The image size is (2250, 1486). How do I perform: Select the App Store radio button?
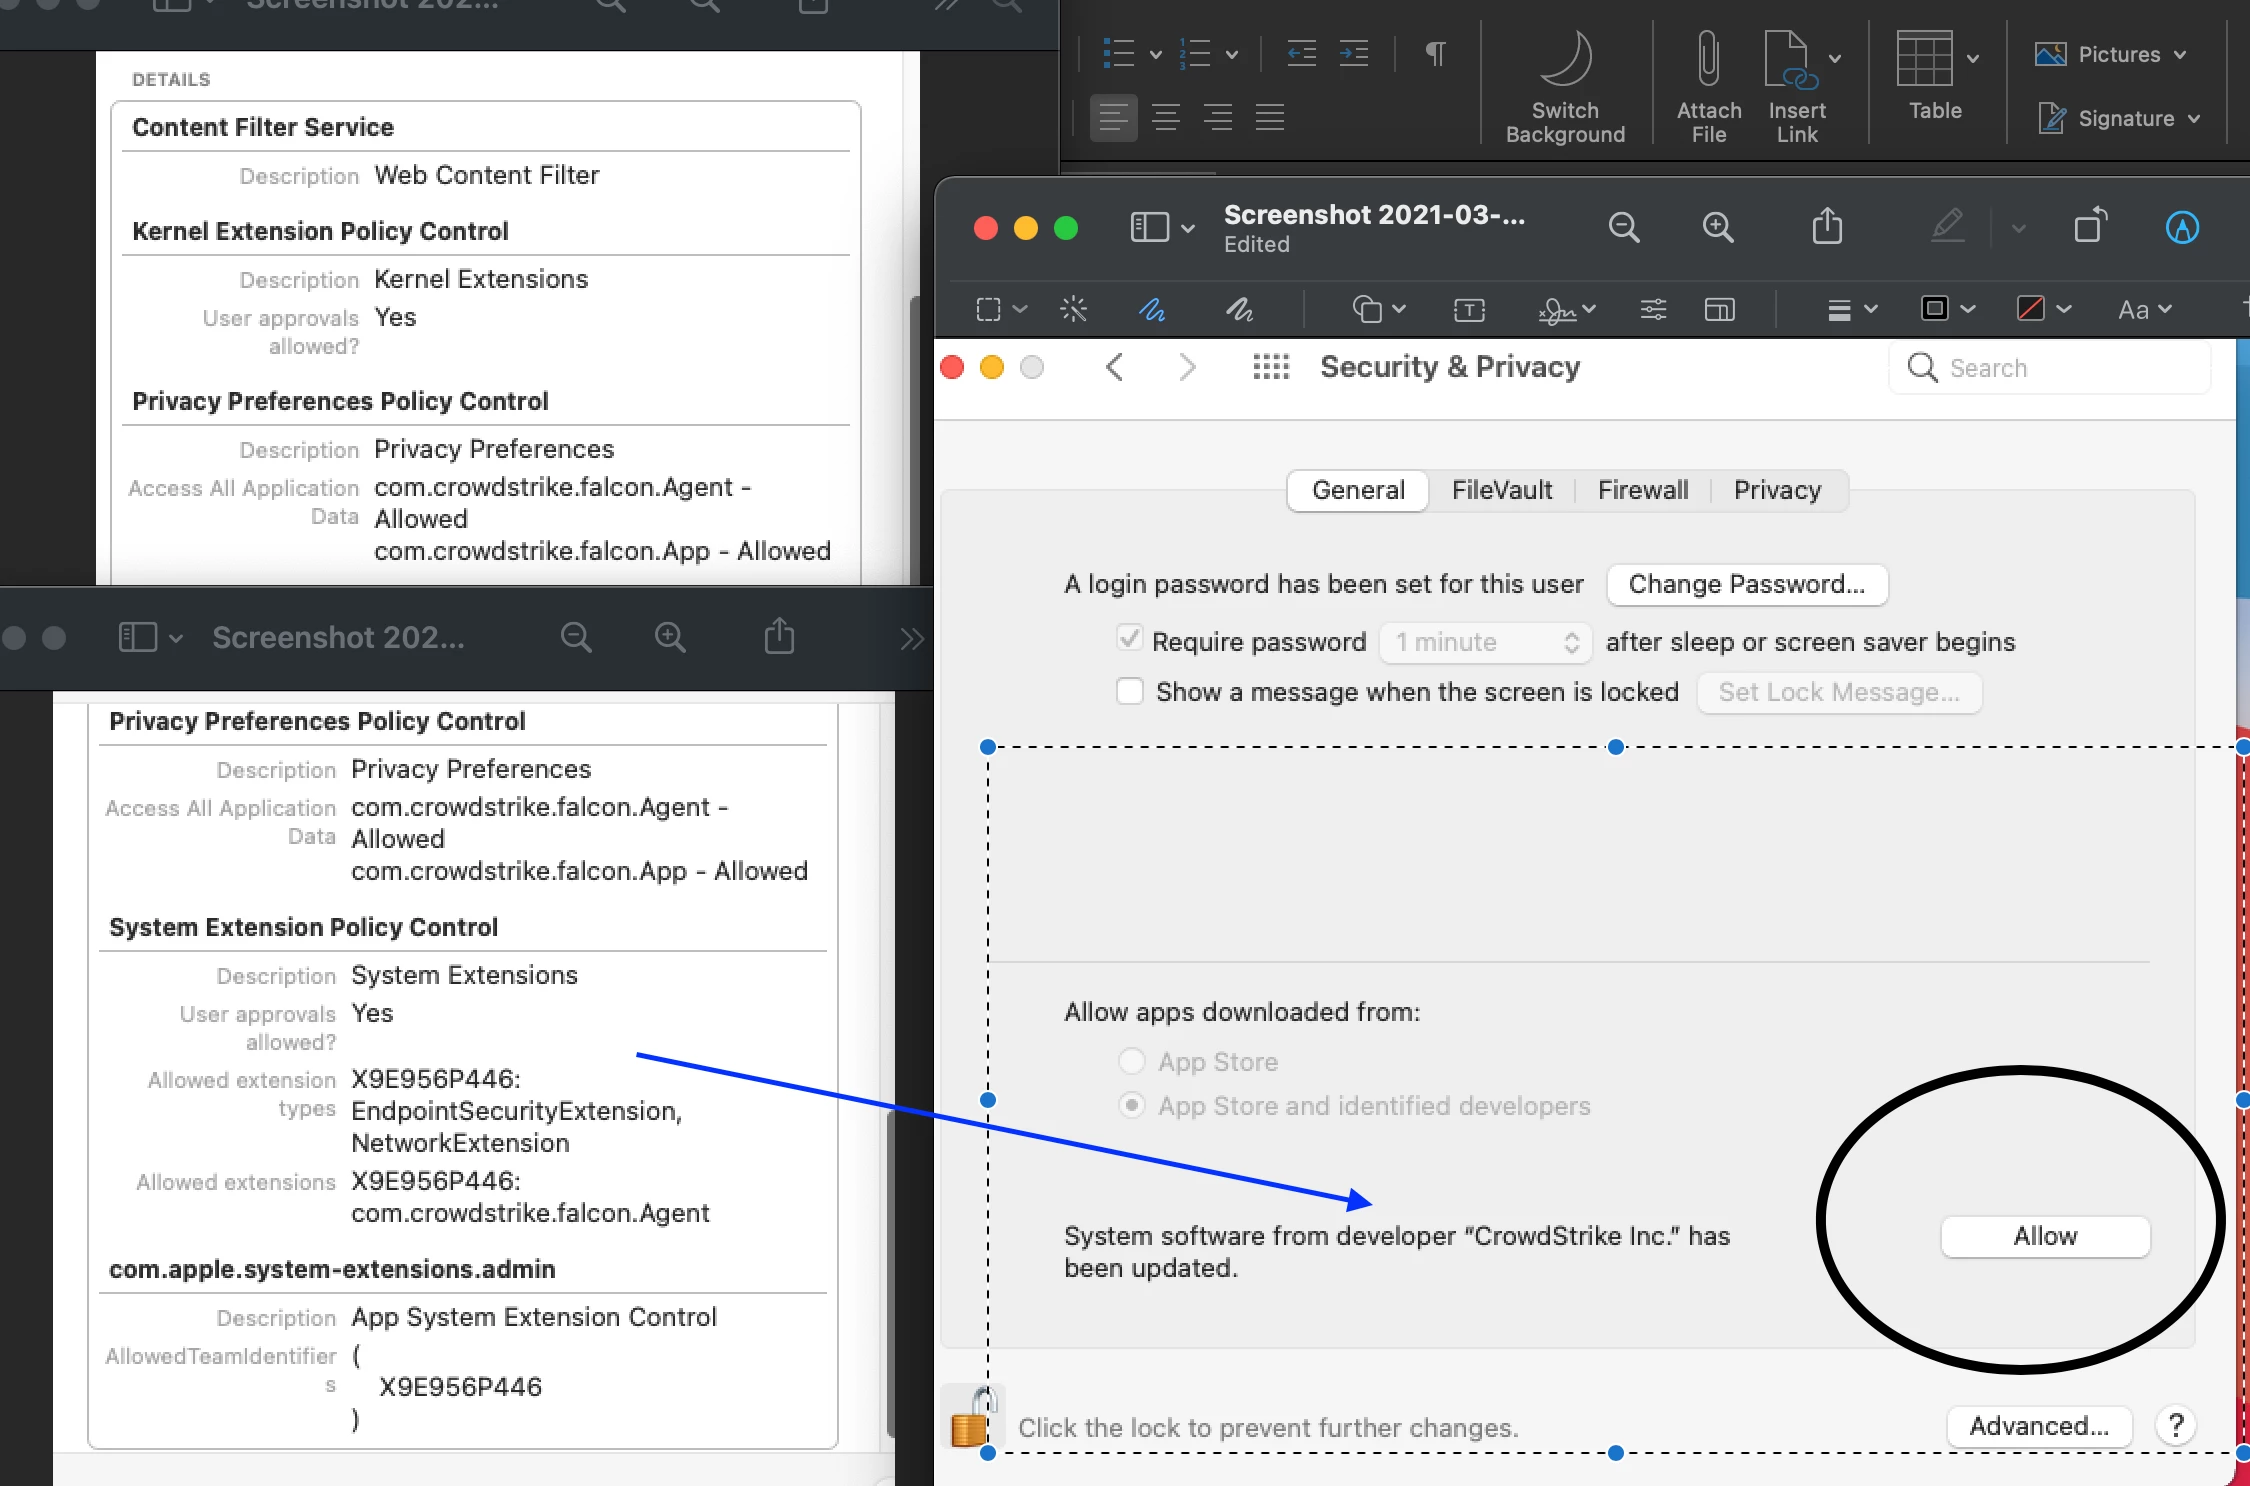coord(1131,1061)
